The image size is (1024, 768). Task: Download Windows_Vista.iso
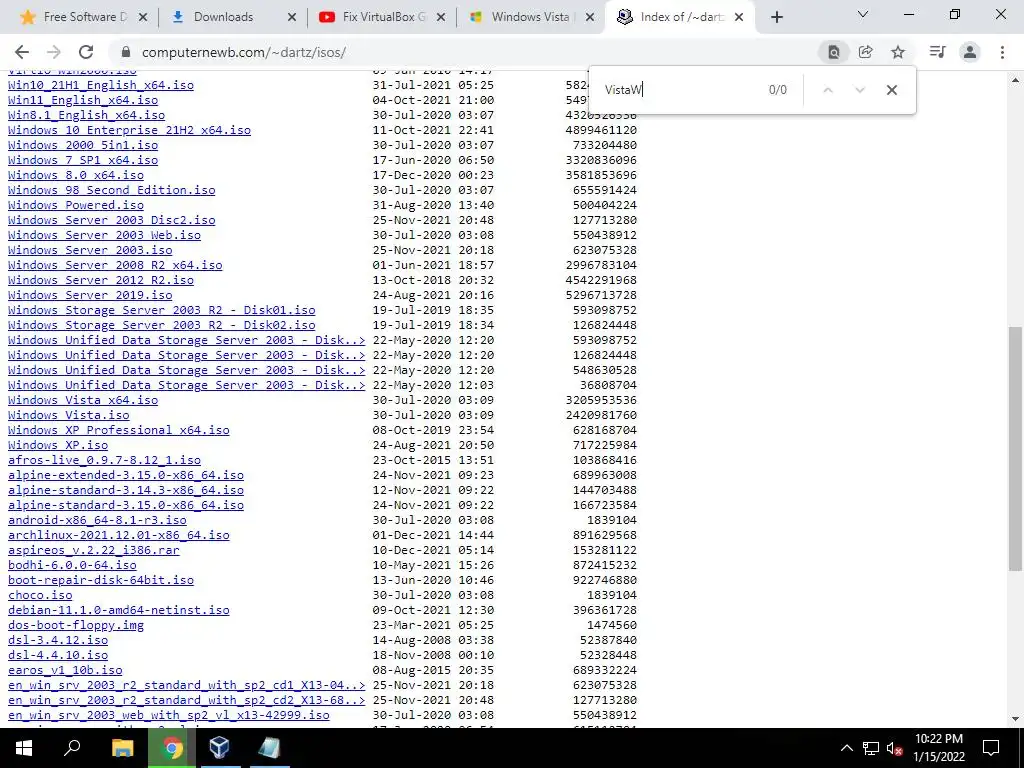[x=69, y=415]
